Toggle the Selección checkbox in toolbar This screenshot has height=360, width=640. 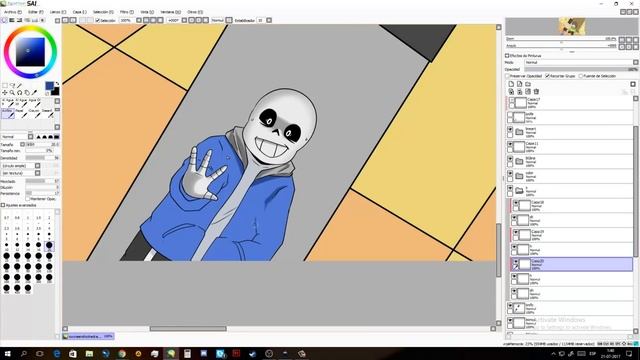point(98,20)
